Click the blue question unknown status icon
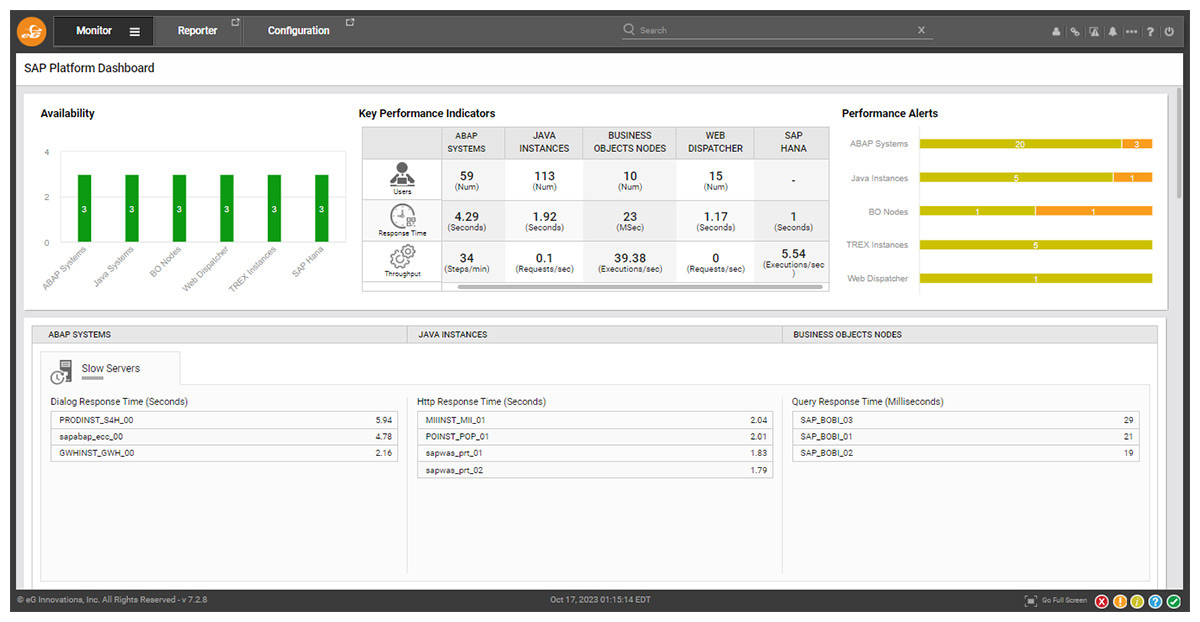The image size is (1200, 622). 1155,601
